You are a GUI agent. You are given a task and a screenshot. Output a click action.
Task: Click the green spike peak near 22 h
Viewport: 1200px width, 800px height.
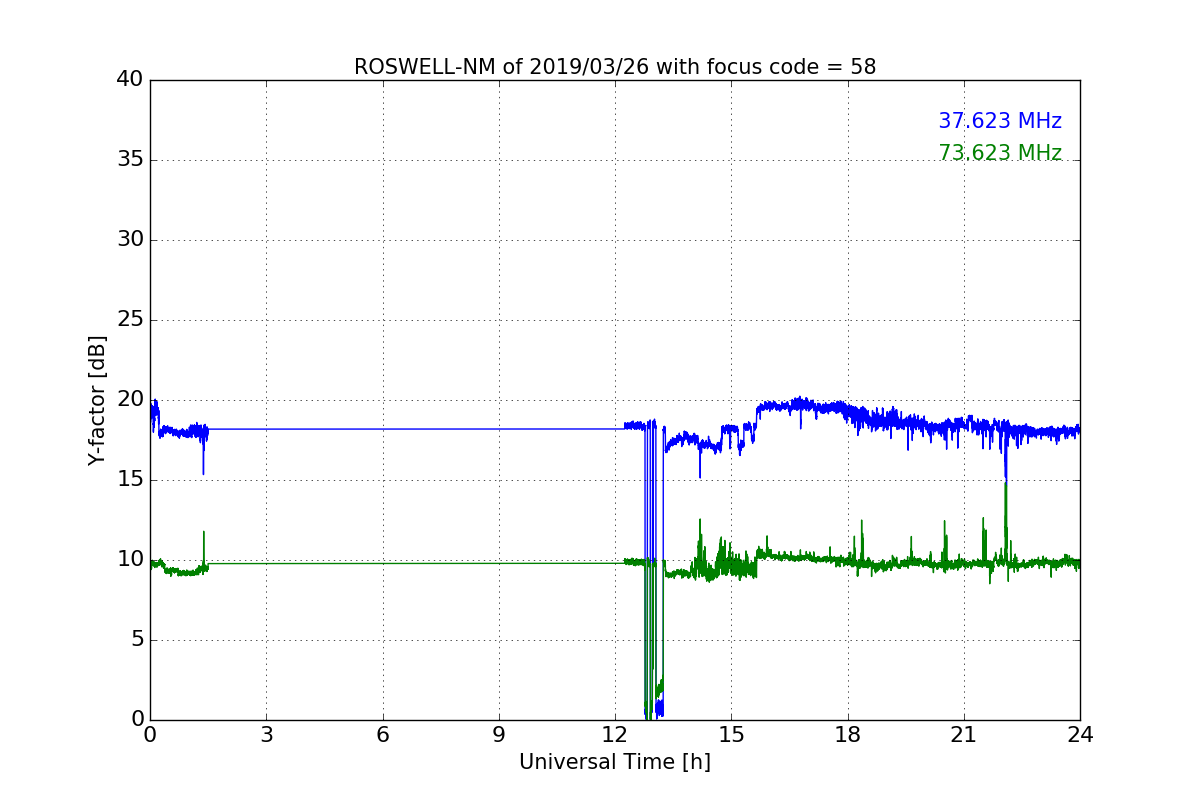pos(1005,484)
